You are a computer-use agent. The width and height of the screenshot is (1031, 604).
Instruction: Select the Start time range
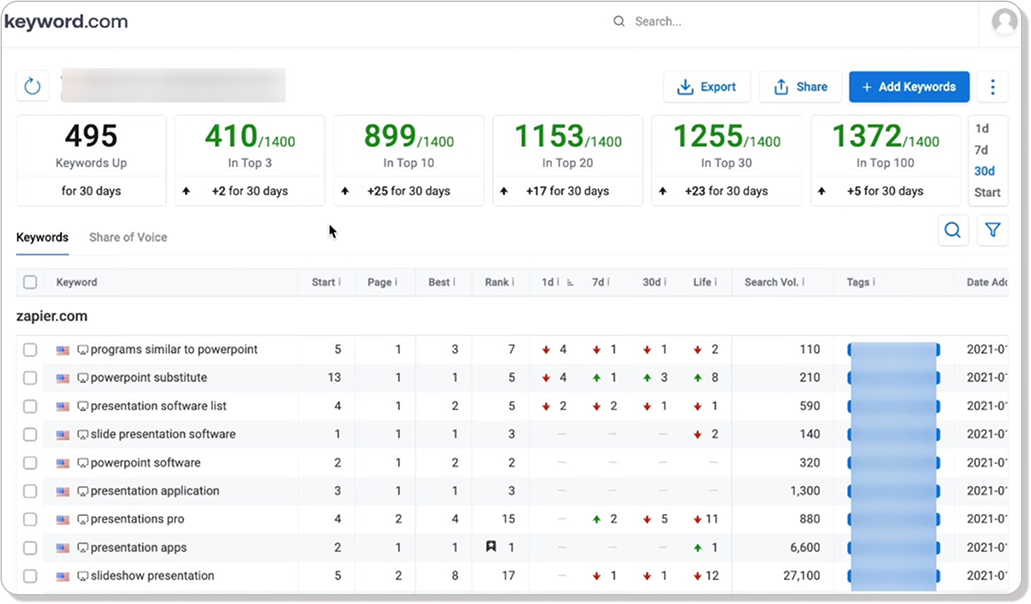click(987, 193)
